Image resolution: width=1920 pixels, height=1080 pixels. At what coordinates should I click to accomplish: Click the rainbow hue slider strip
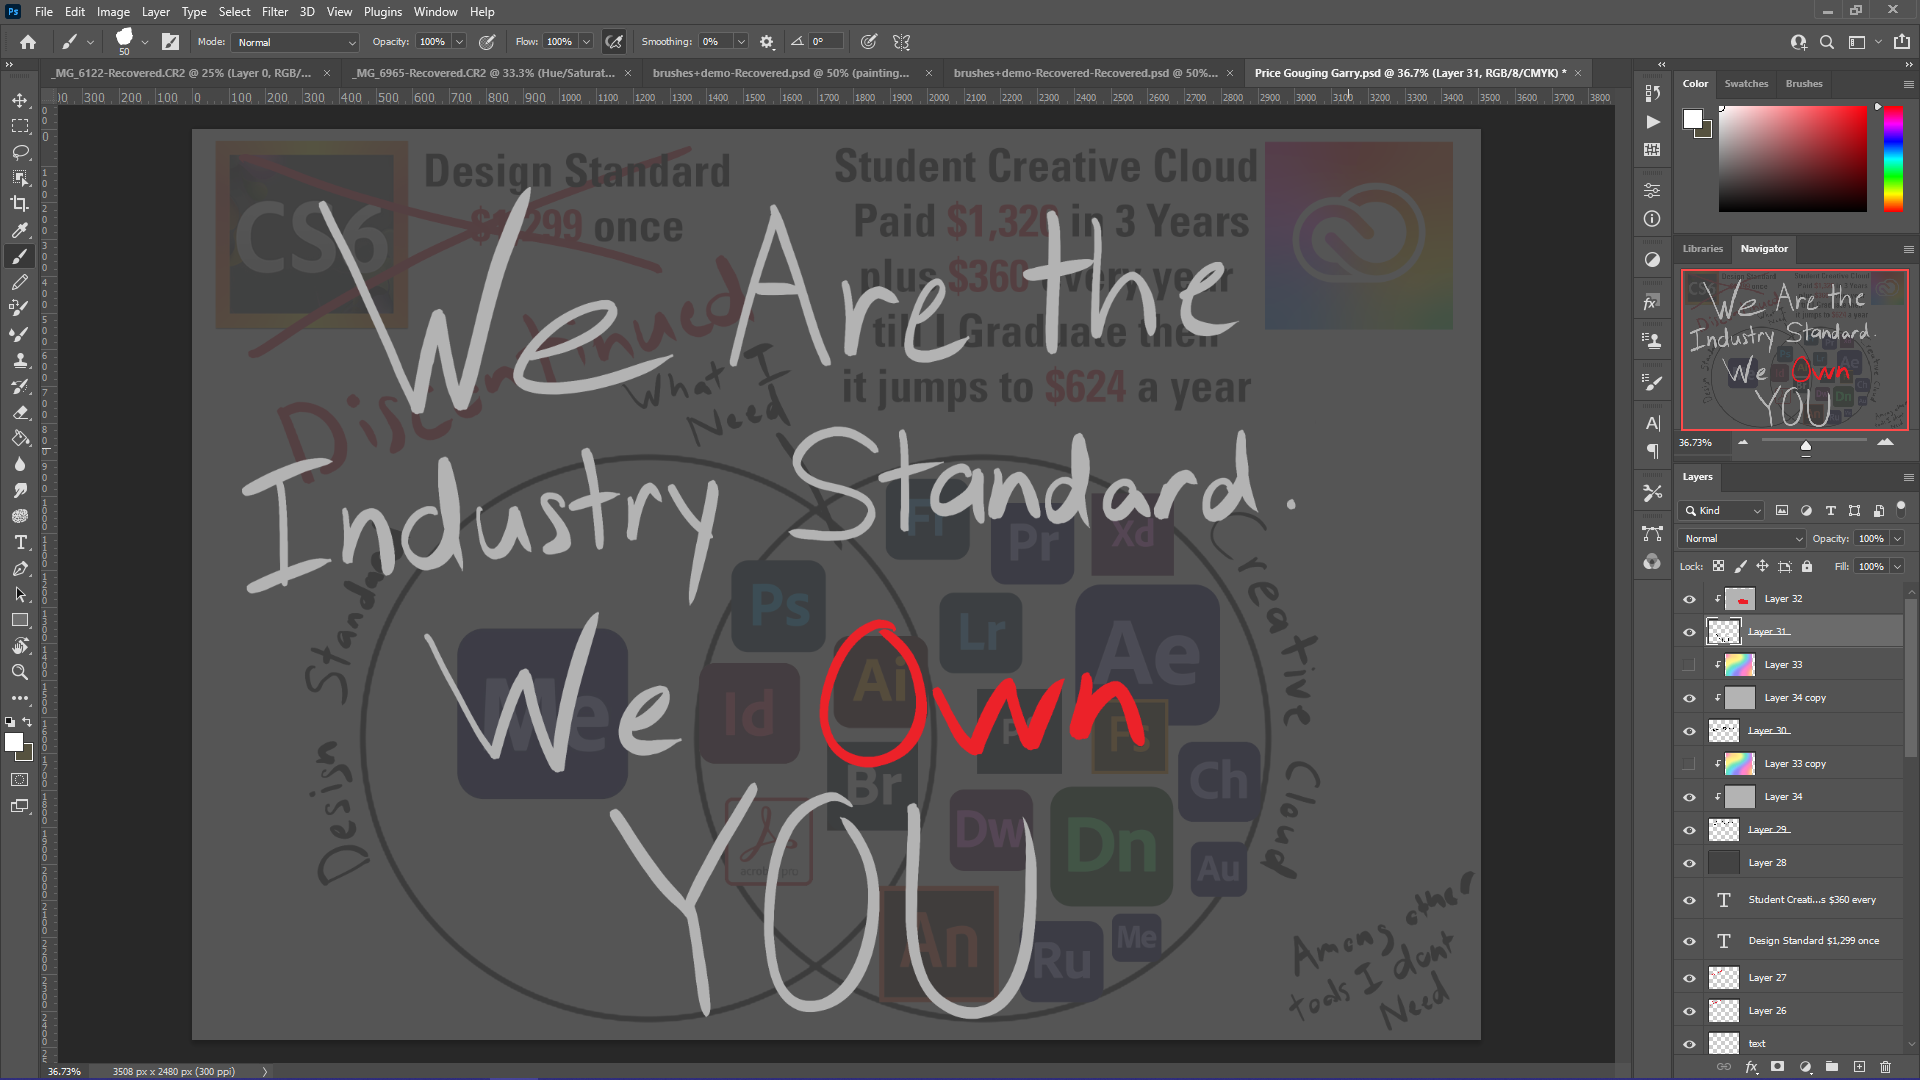1893,158
